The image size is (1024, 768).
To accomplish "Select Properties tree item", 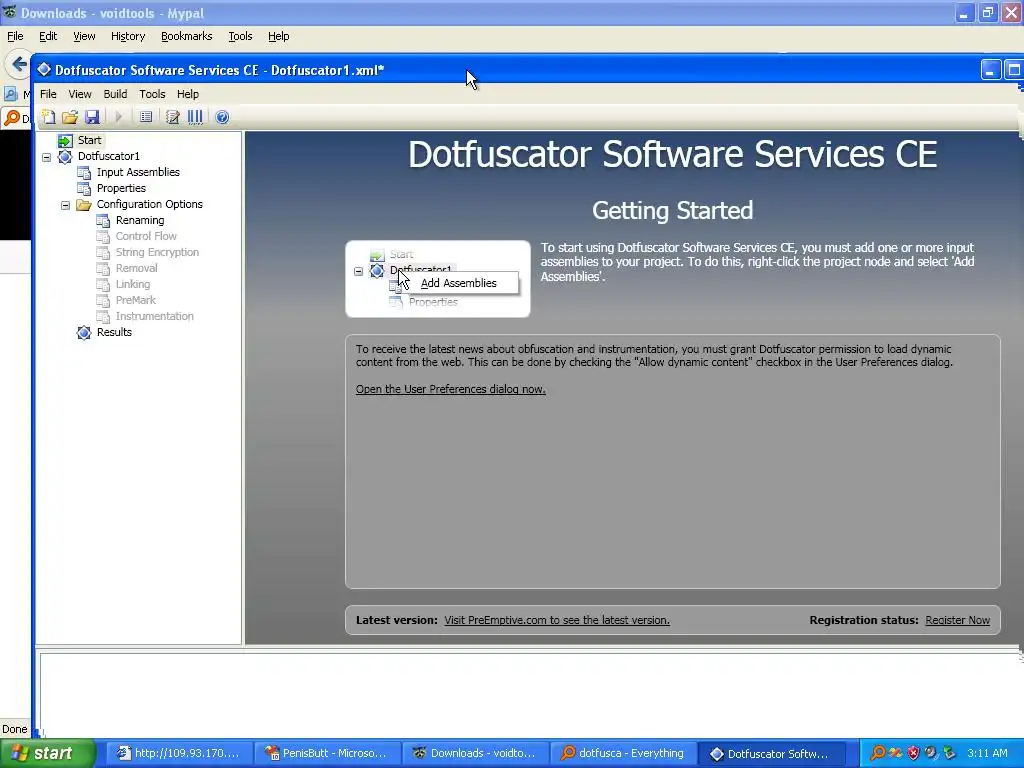I will point(121,188).
